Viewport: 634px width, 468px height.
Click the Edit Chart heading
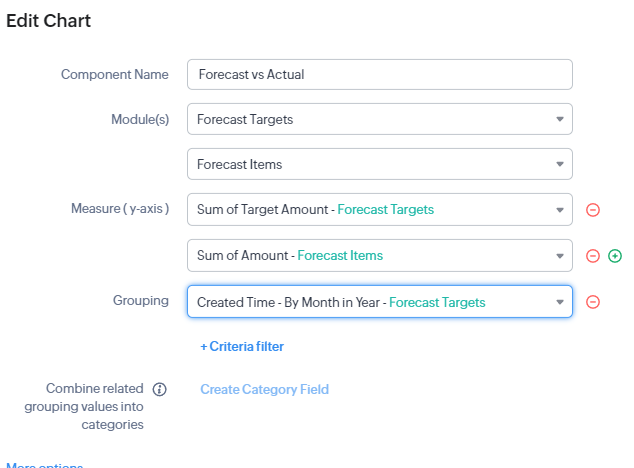point(49,21)
